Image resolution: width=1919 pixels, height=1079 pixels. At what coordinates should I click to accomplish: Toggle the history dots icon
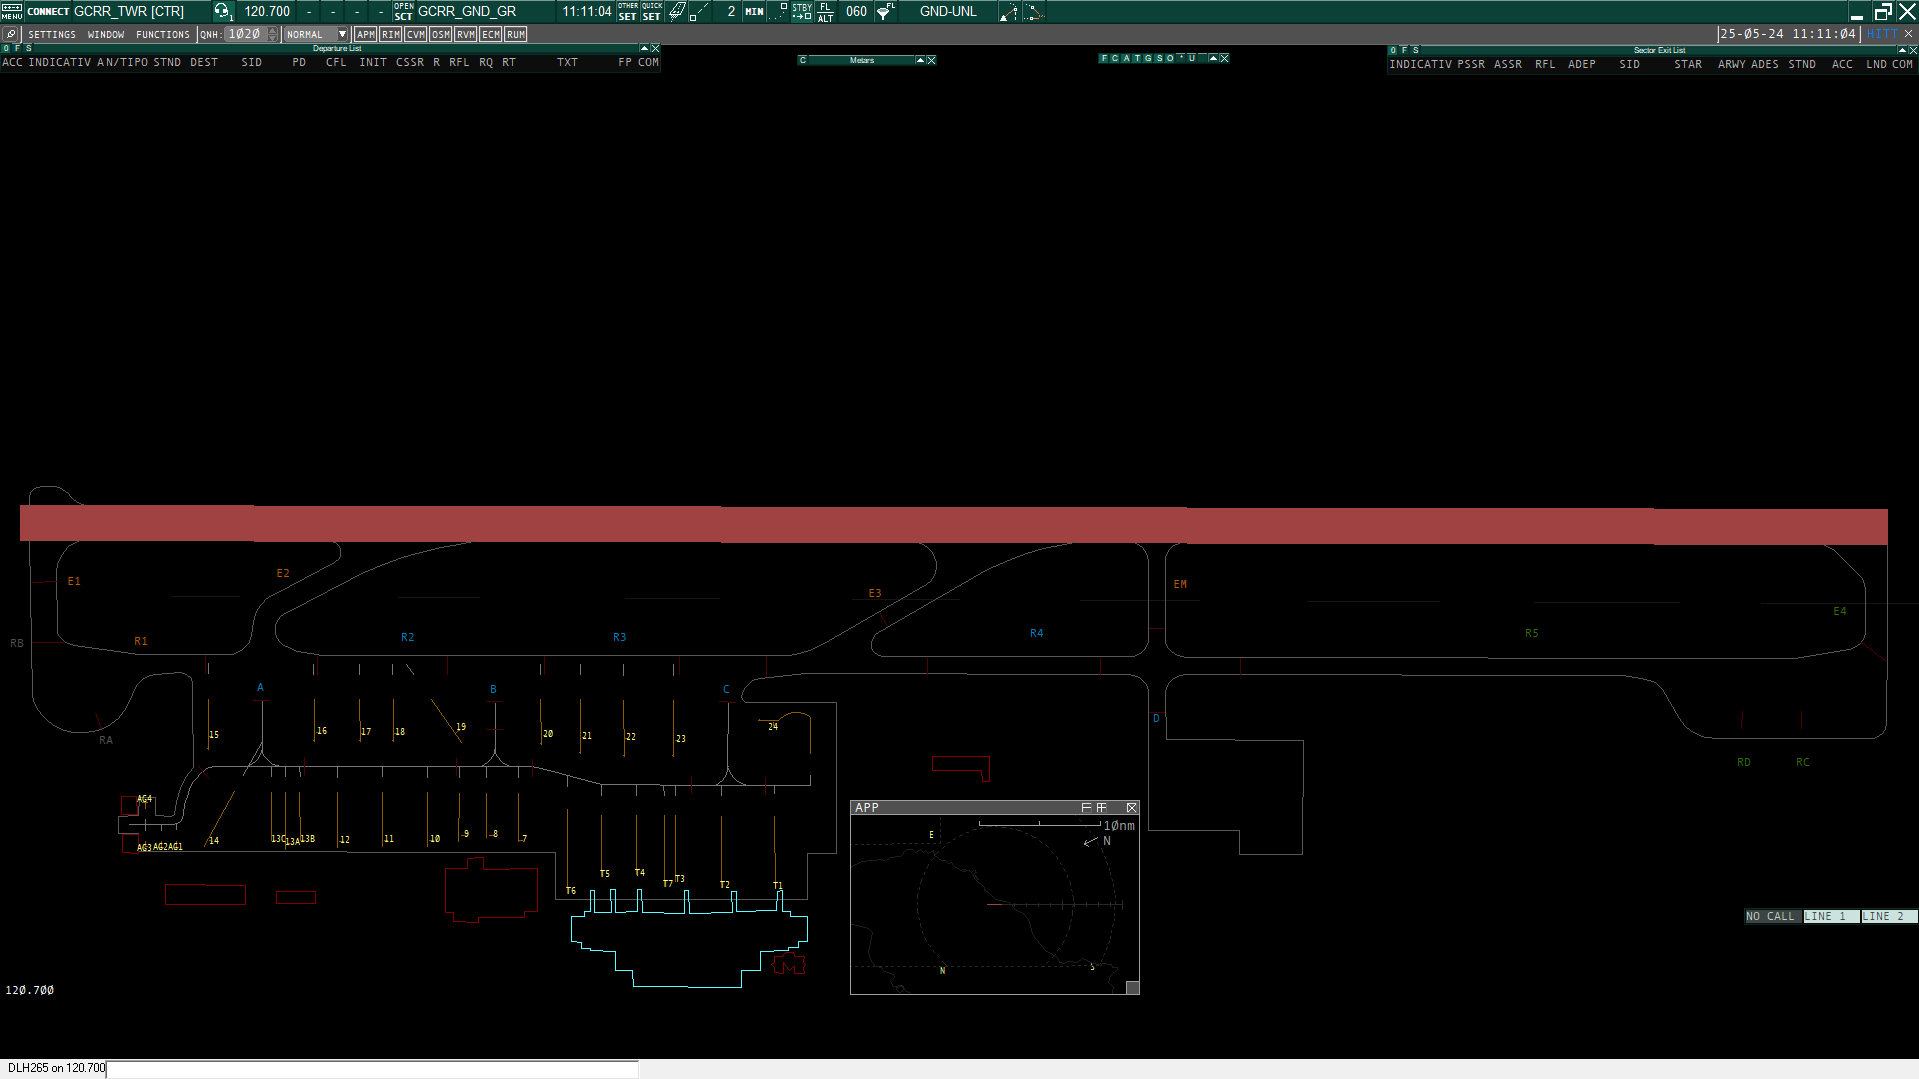pos(778,11)
